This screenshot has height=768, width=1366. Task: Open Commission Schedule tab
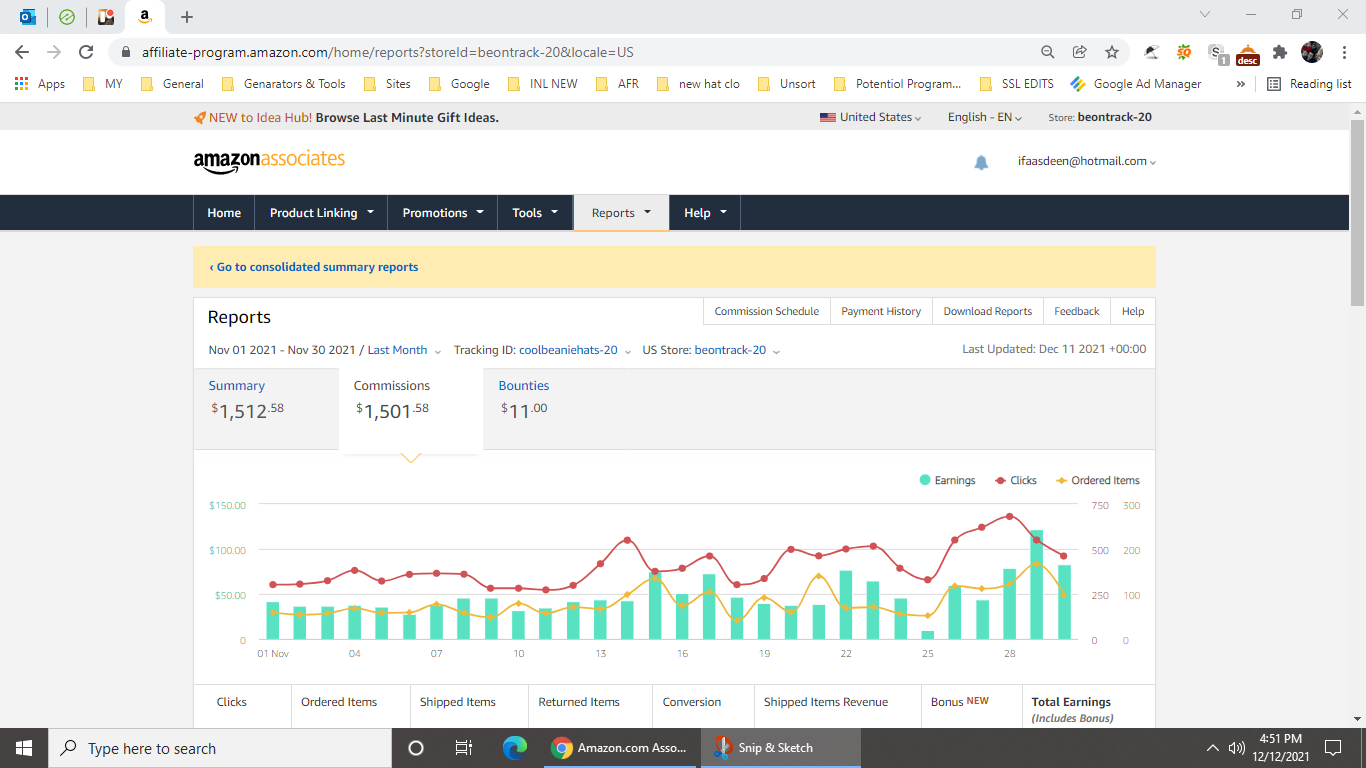(767, 311)
